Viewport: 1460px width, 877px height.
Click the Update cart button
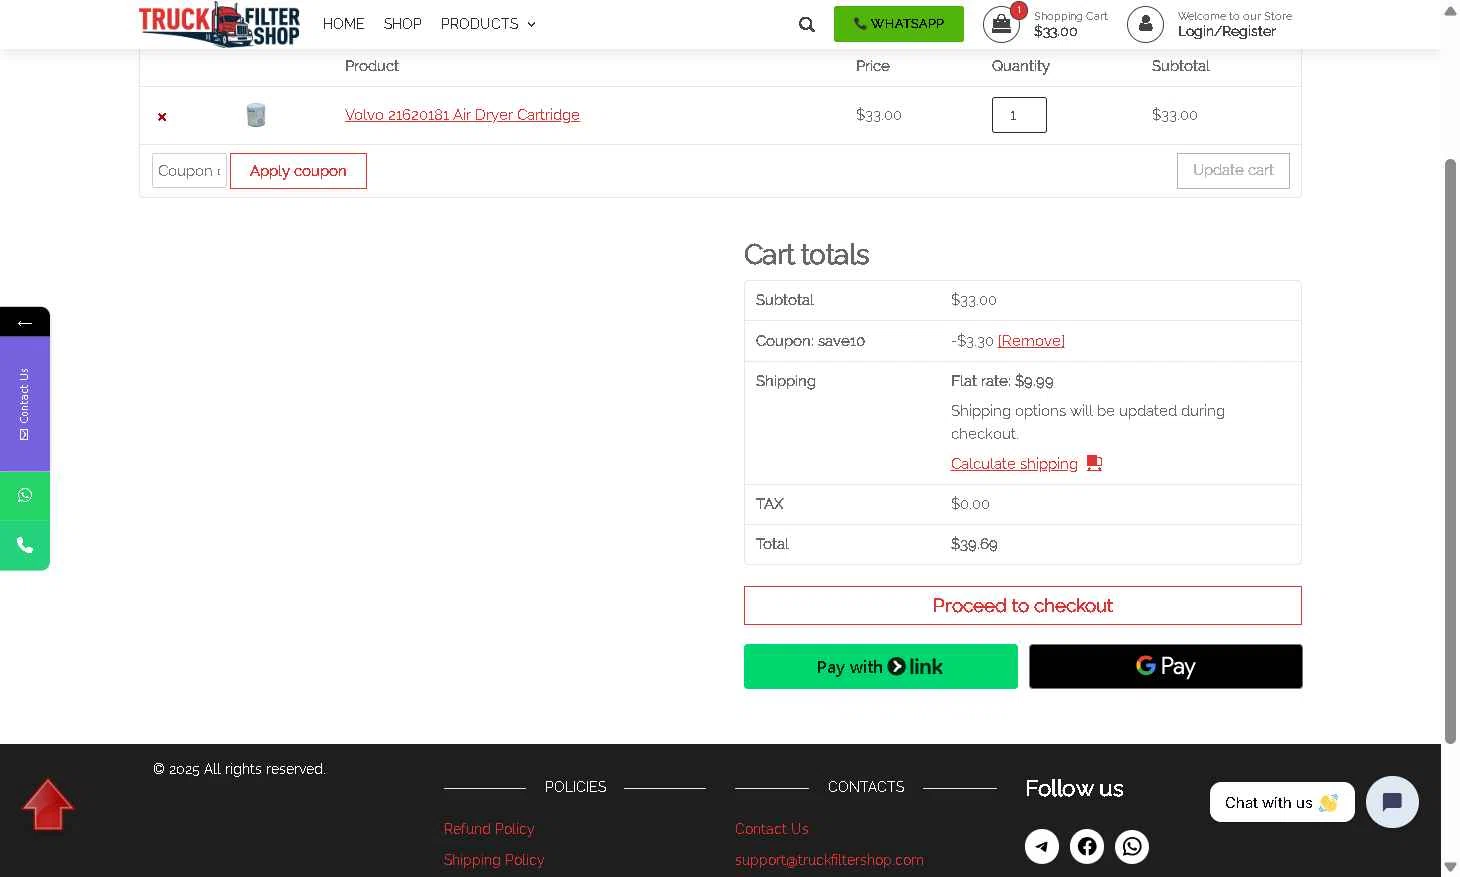[1233, 171]
